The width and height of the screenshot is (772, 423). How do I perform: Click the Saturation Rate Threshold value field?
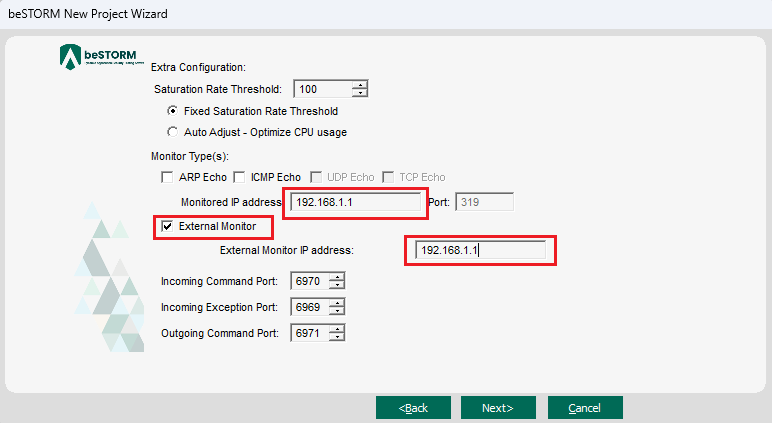(323, 89)
